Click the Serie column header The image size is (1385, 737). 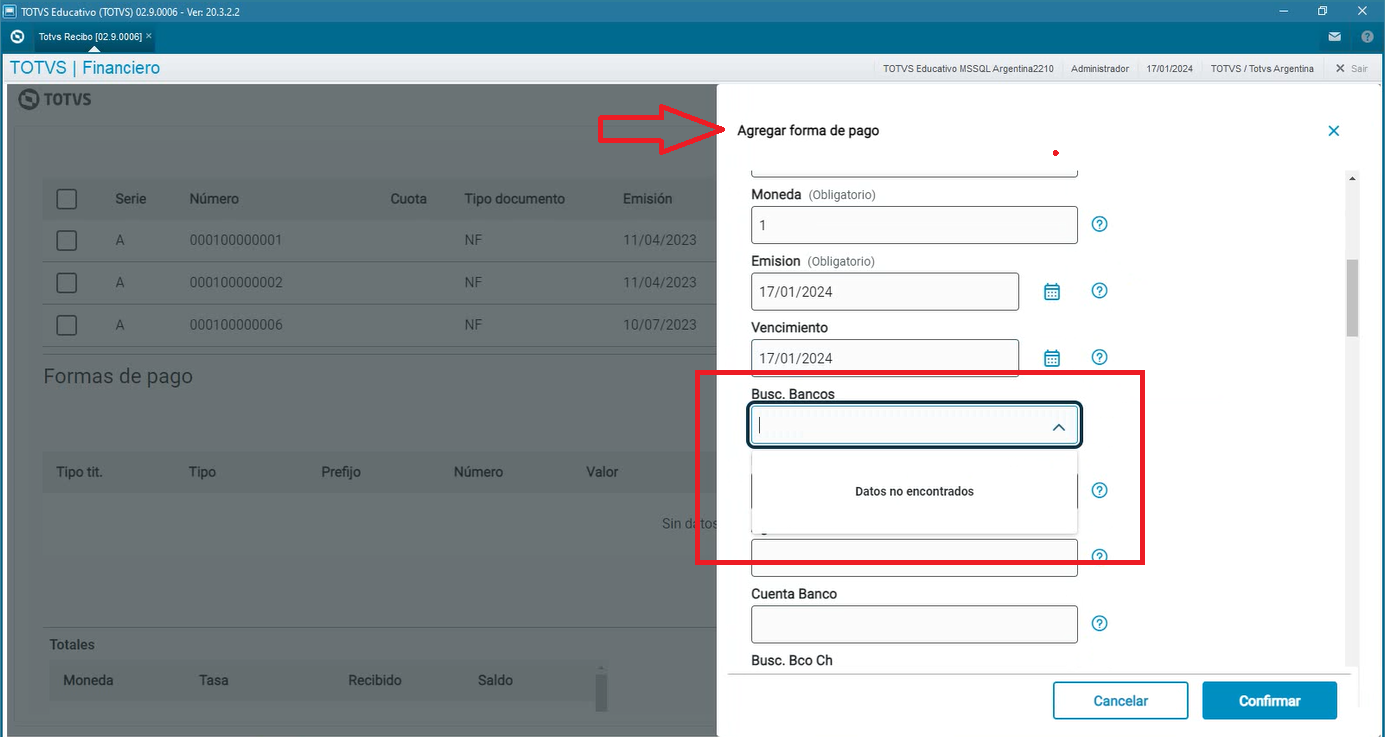tap(131, 199)
